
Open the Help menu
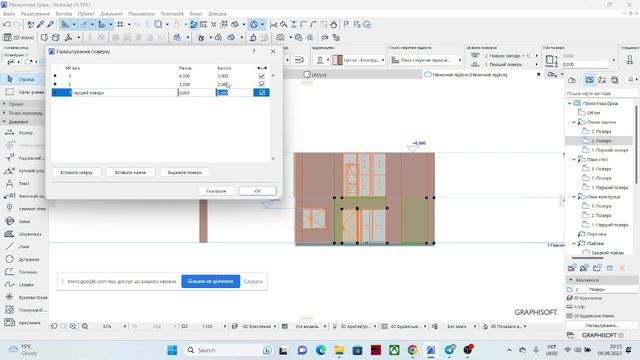217,13
